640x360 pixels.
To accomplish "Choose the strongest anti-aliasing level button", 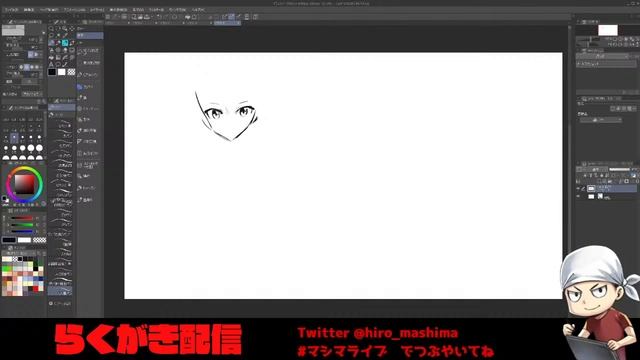I will click(37, 67).
